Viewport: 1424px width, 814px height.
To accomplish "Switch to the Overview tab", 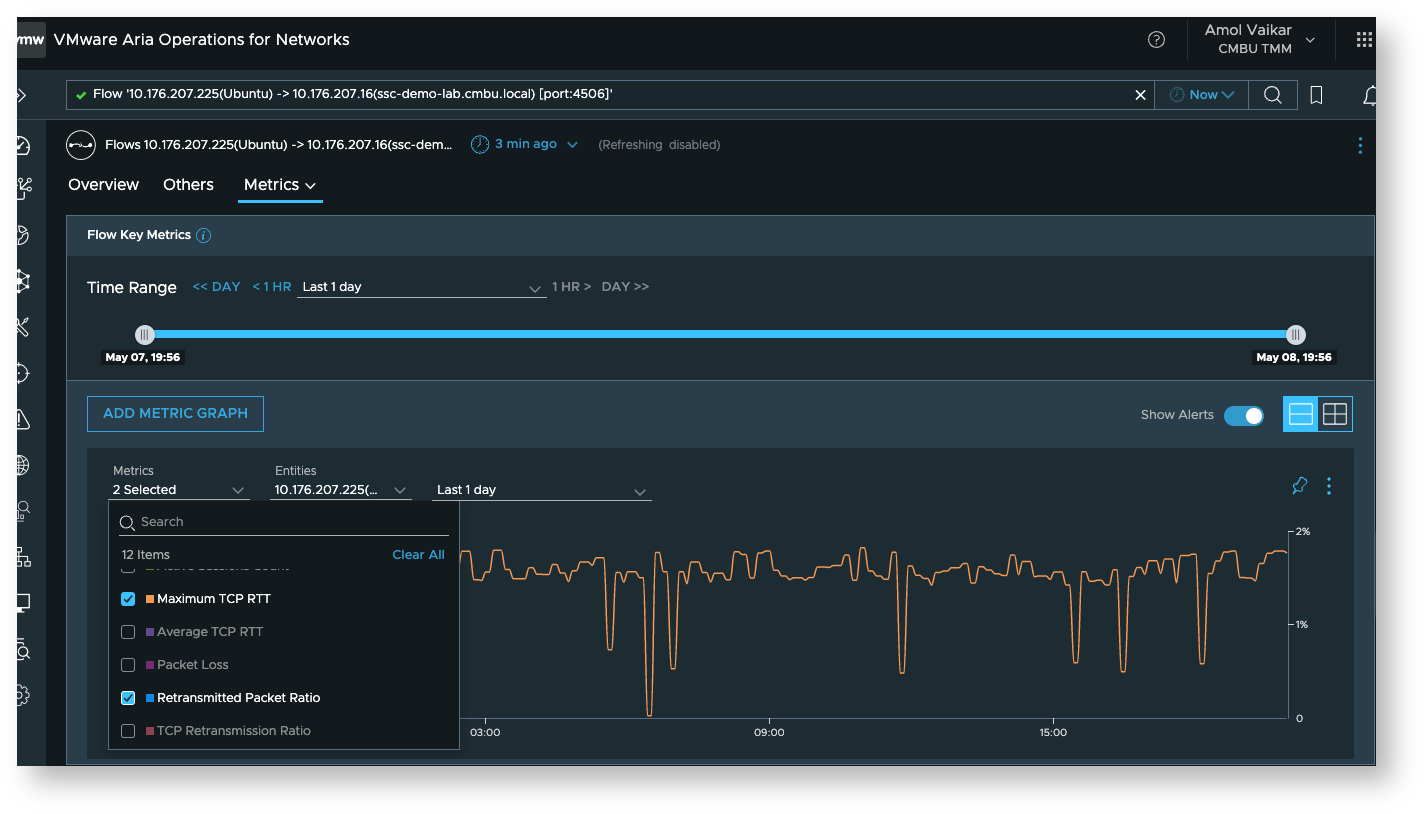I will (103, 185).
